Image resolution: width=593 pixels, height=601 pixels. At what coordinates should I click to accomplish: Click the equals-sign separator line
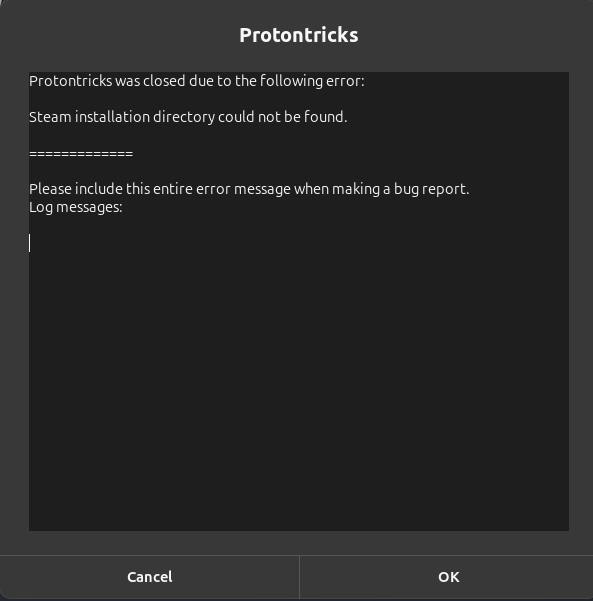pyautogui.click(x=81, y=154)
